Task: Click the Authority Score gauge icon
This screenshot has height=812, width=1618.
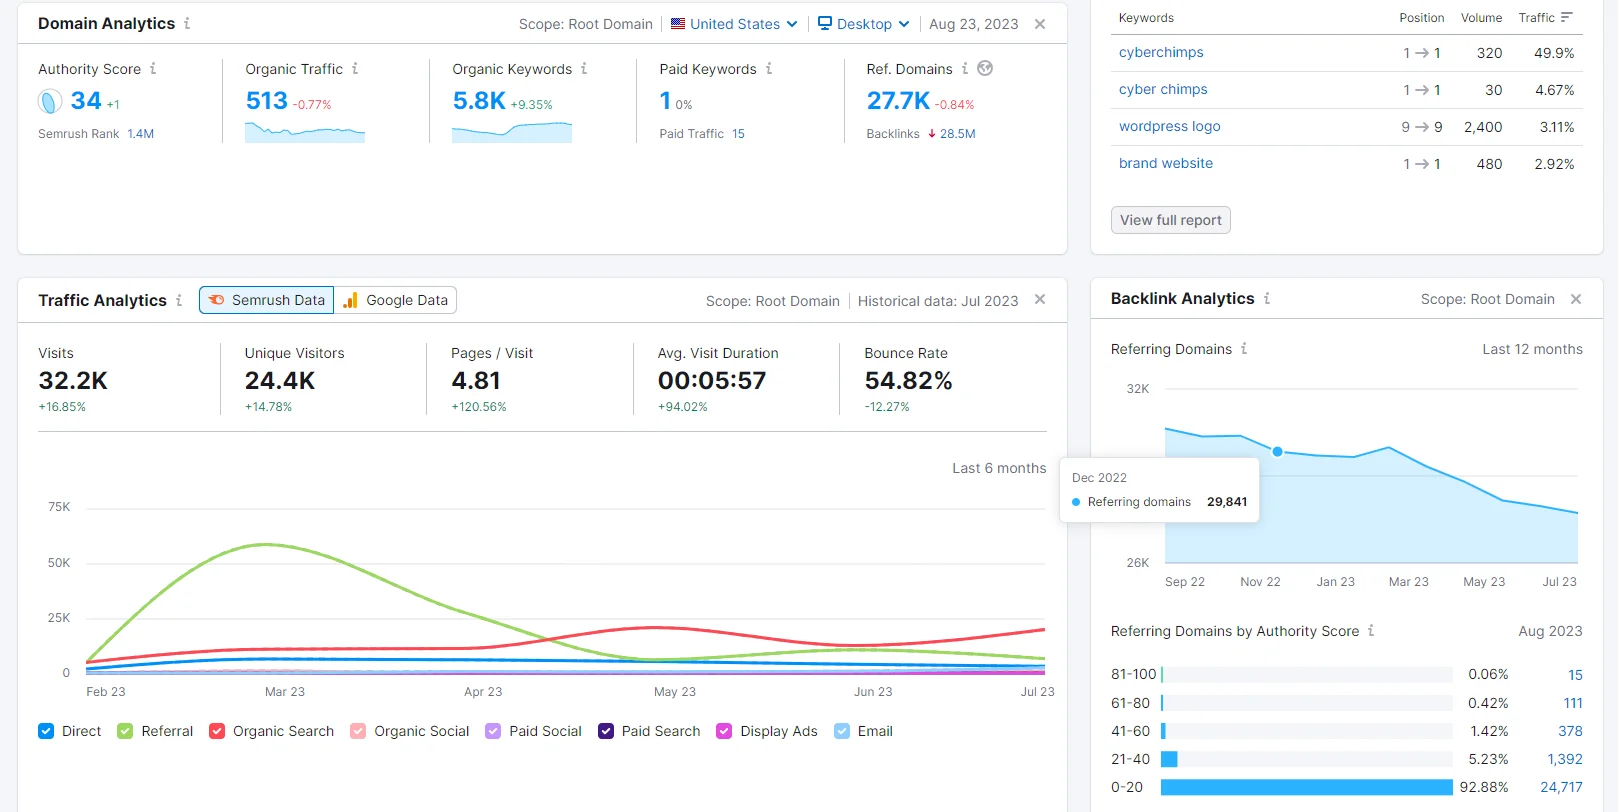Action: (50, 101)
